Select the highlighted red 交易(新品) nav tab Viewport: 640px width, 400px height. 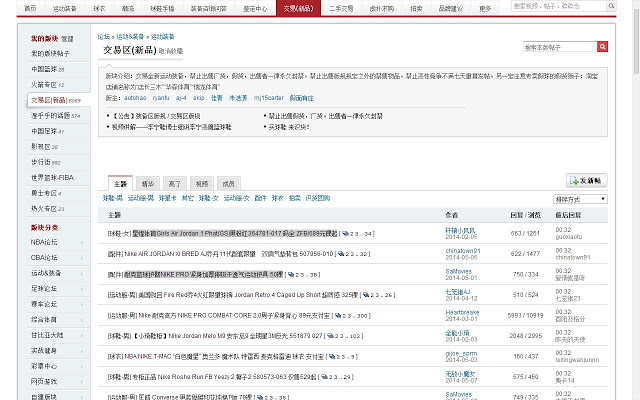point(298,8)
